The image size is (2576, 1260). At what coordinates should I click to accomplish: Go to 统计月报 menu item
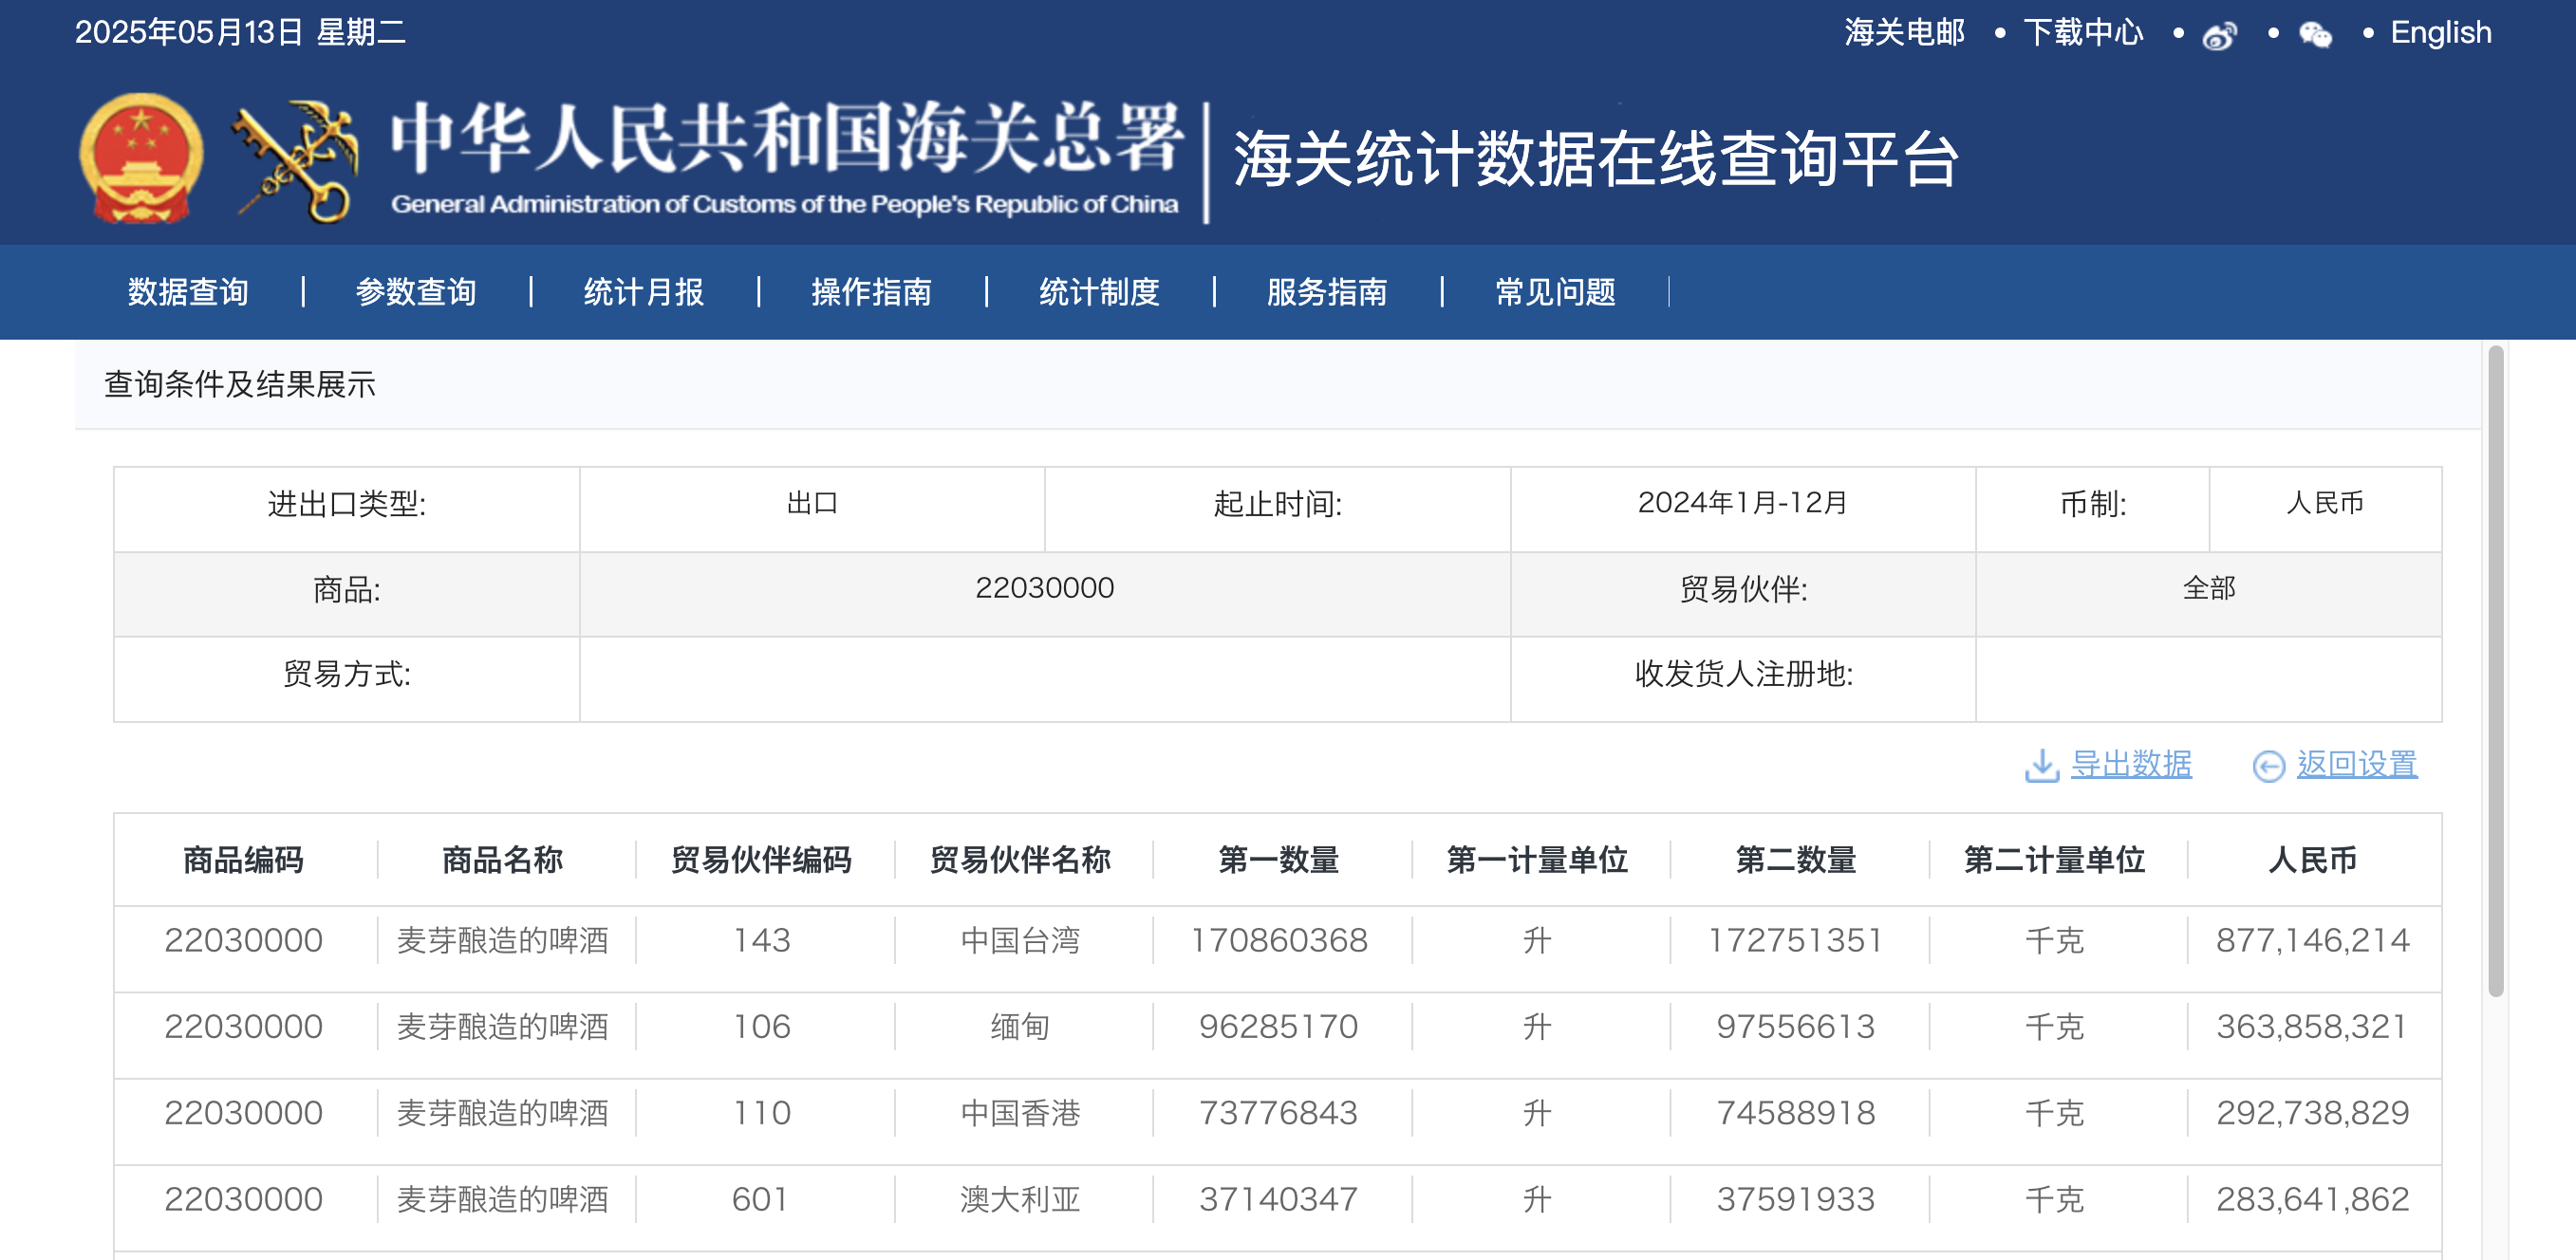click(644, 292)
